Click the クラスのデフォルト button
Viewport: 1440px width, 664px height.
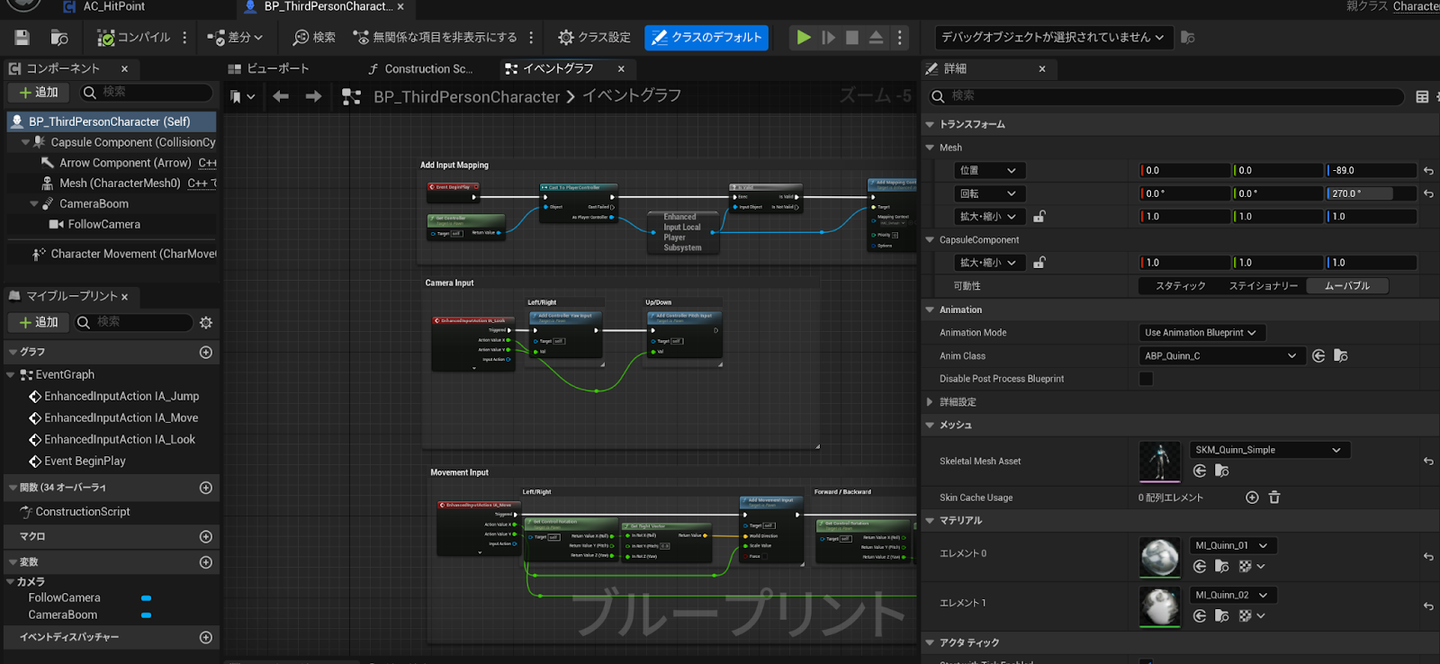point(706,38)
